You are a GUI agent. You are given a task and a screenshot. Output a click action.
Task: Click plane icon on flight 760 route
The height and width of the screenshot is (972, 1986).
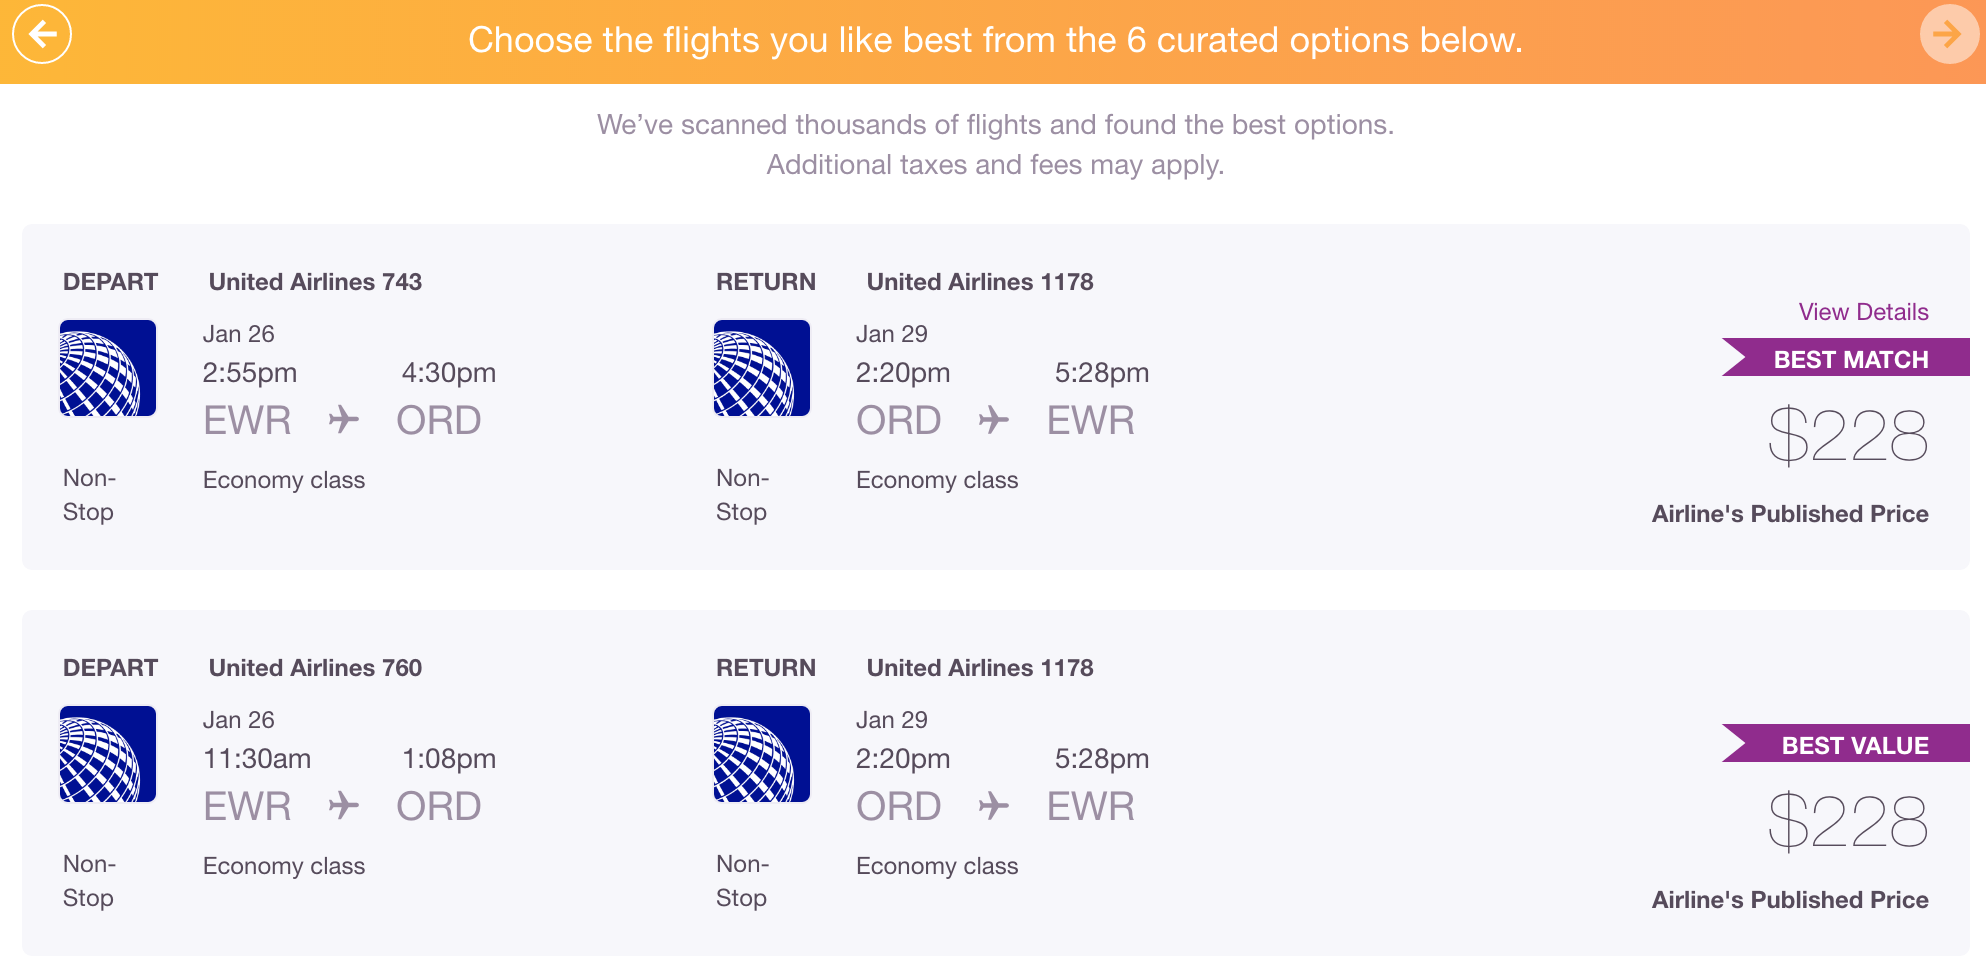pyautogui.click(x=344, y=806)
